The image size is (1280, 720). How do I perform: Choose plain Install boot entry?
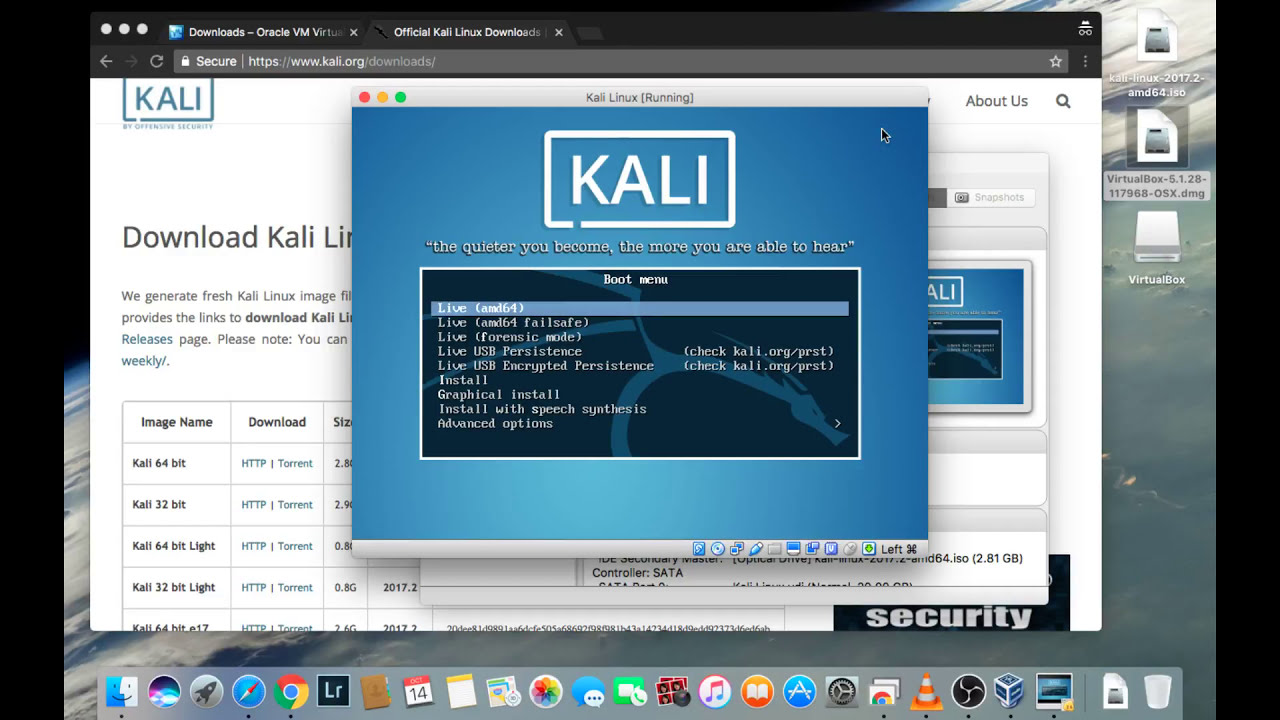click(640, 380)
